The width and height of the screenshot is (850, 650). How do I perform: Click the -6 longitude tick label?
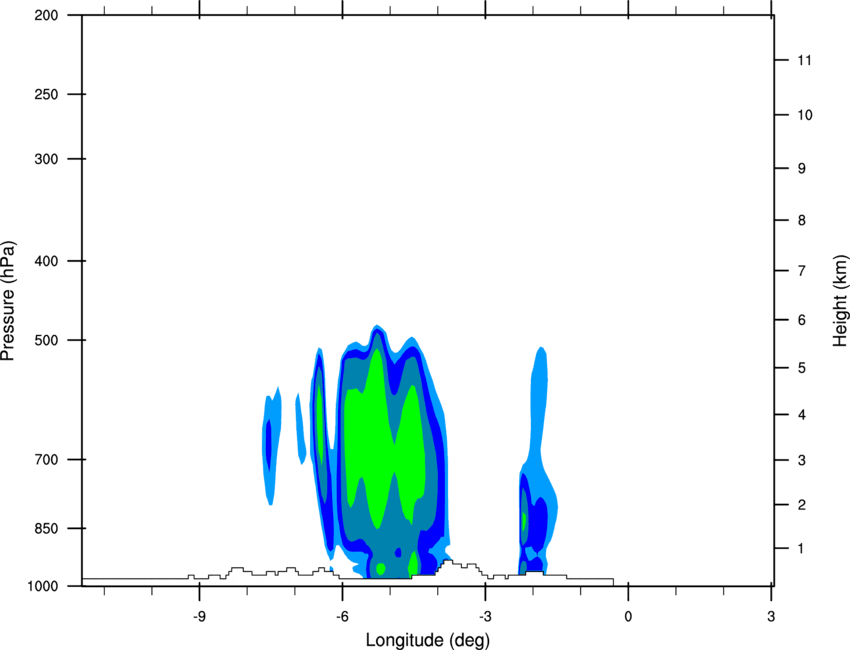[x=342, y=616]
